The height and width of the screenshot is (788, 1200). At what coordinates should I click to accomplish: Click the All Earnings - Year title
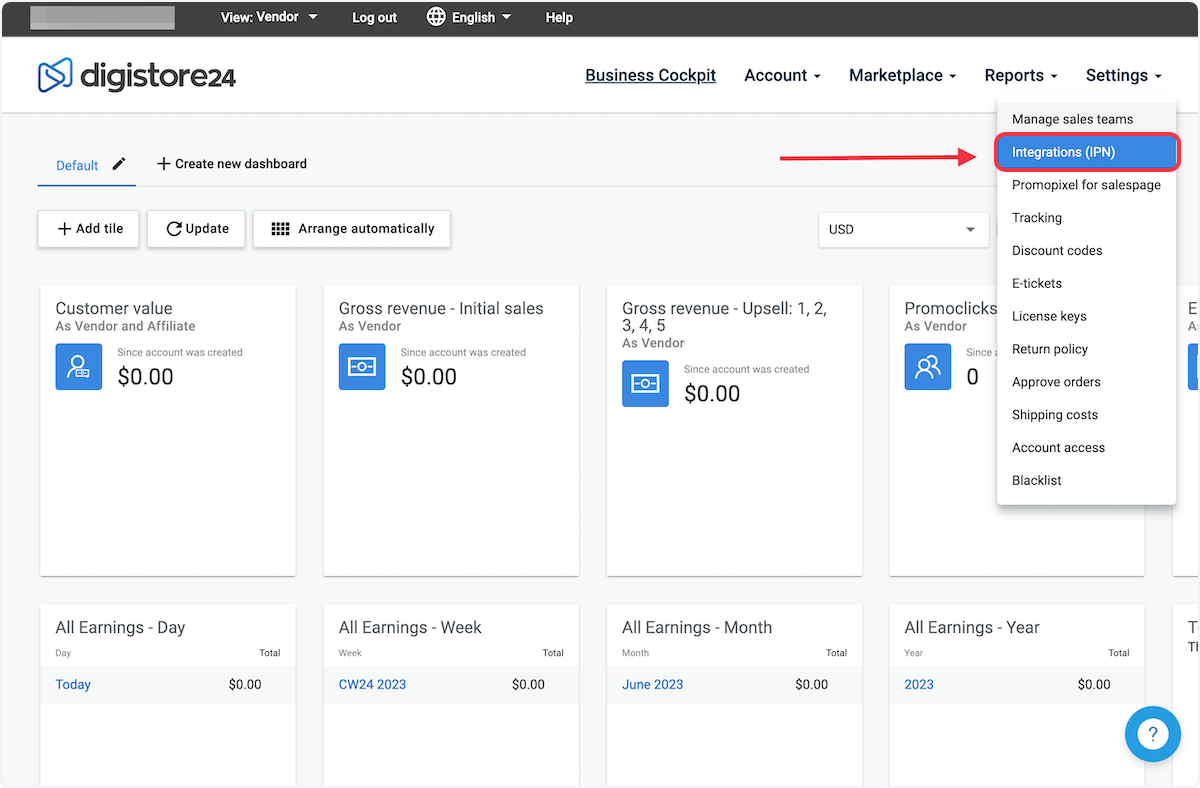click(x=972, y=628)
